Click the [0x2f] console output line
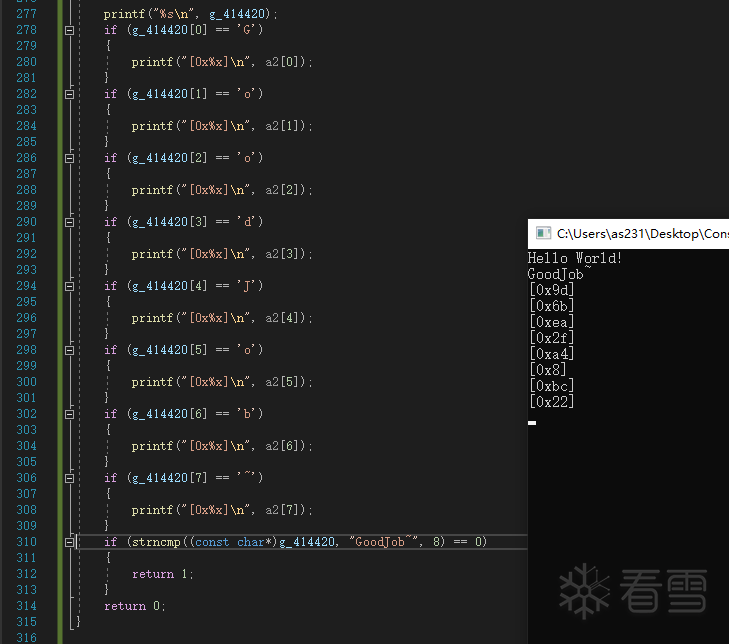This screenshot has height=644, width=729. (x=551, y=338)
